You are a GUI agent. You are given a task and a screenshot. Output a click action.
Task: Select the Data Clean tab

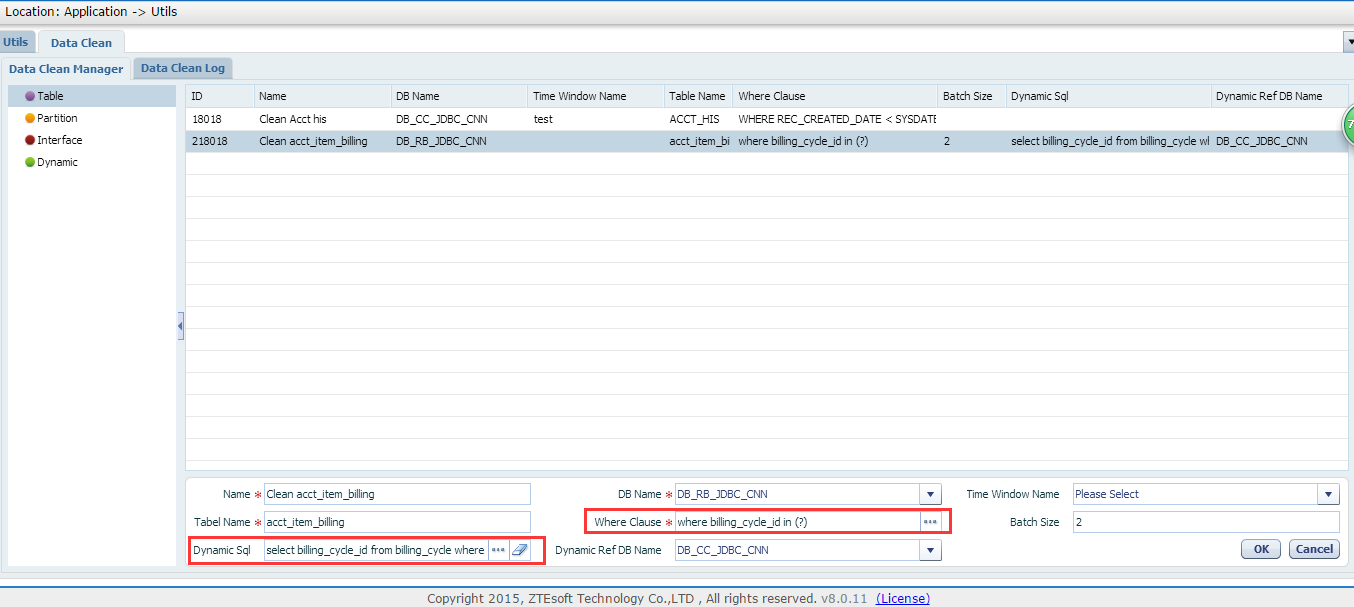coord(81,43)
